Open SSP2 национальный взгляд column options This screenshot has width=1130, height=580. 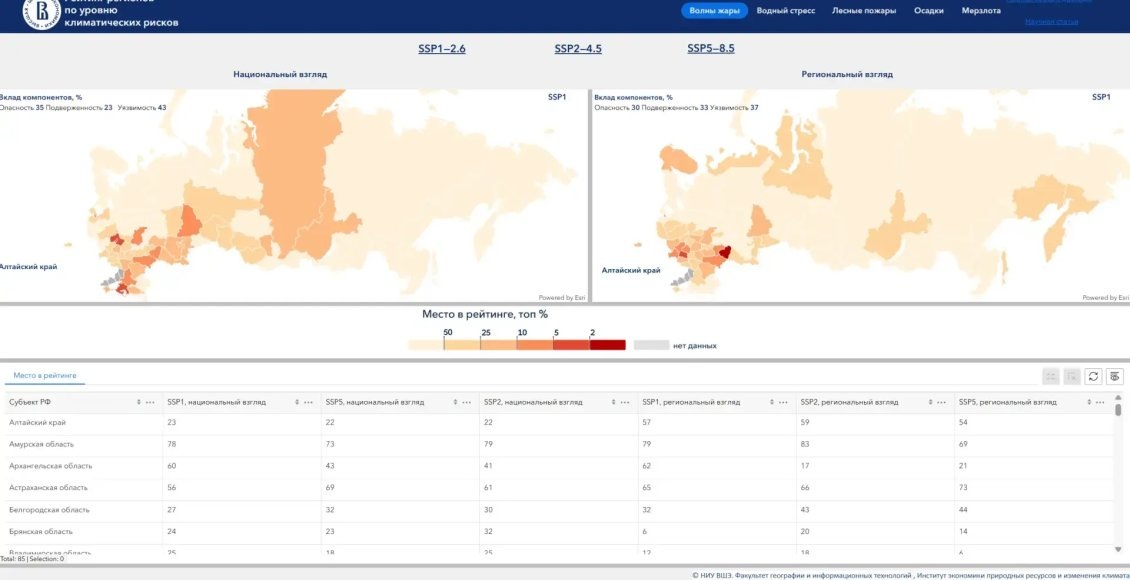(625, 402)
